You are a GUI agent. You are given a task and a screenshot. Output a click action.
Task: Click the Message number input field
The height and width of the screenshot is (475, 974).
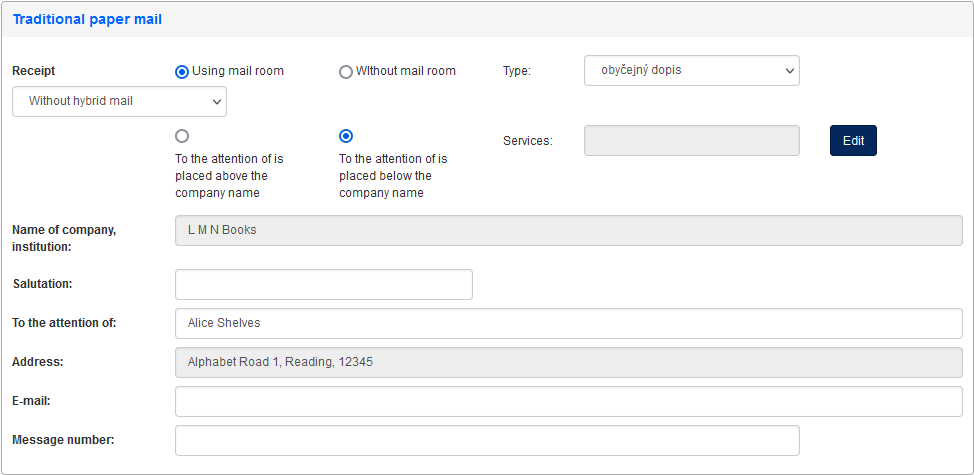tap(487, 441)
